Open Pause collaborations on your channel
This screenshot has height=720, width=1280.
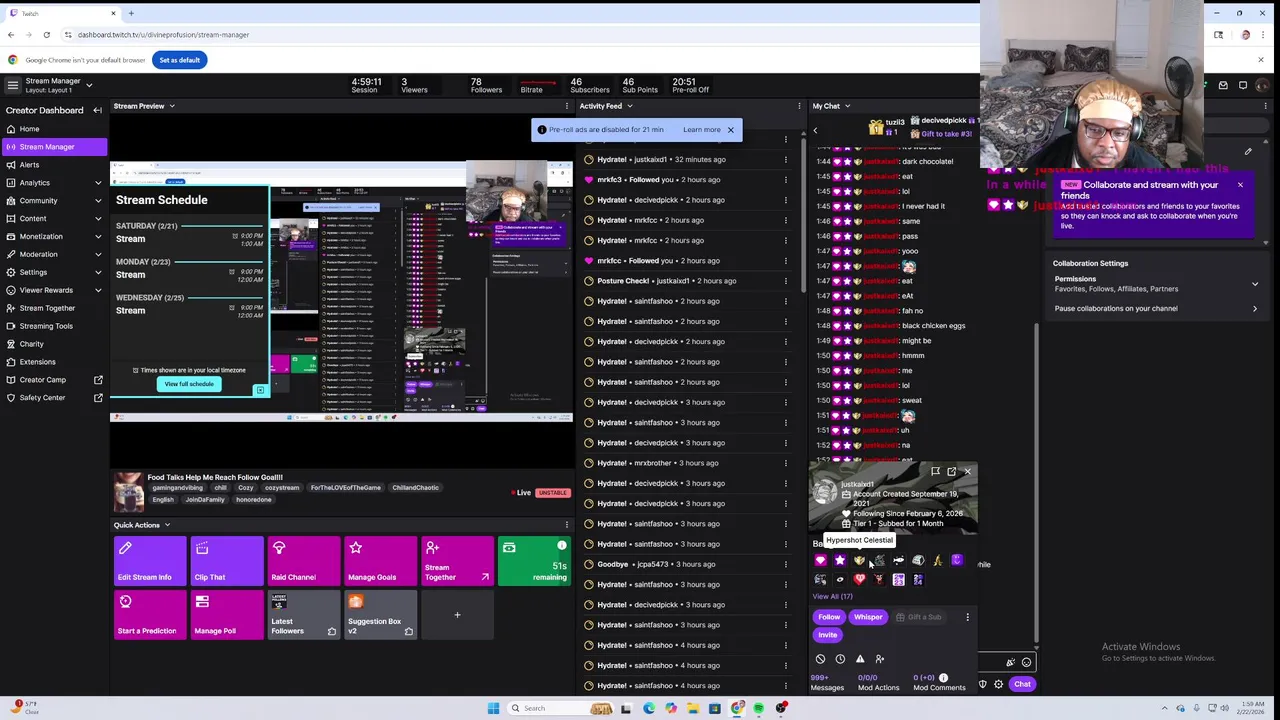point(1157,308)
